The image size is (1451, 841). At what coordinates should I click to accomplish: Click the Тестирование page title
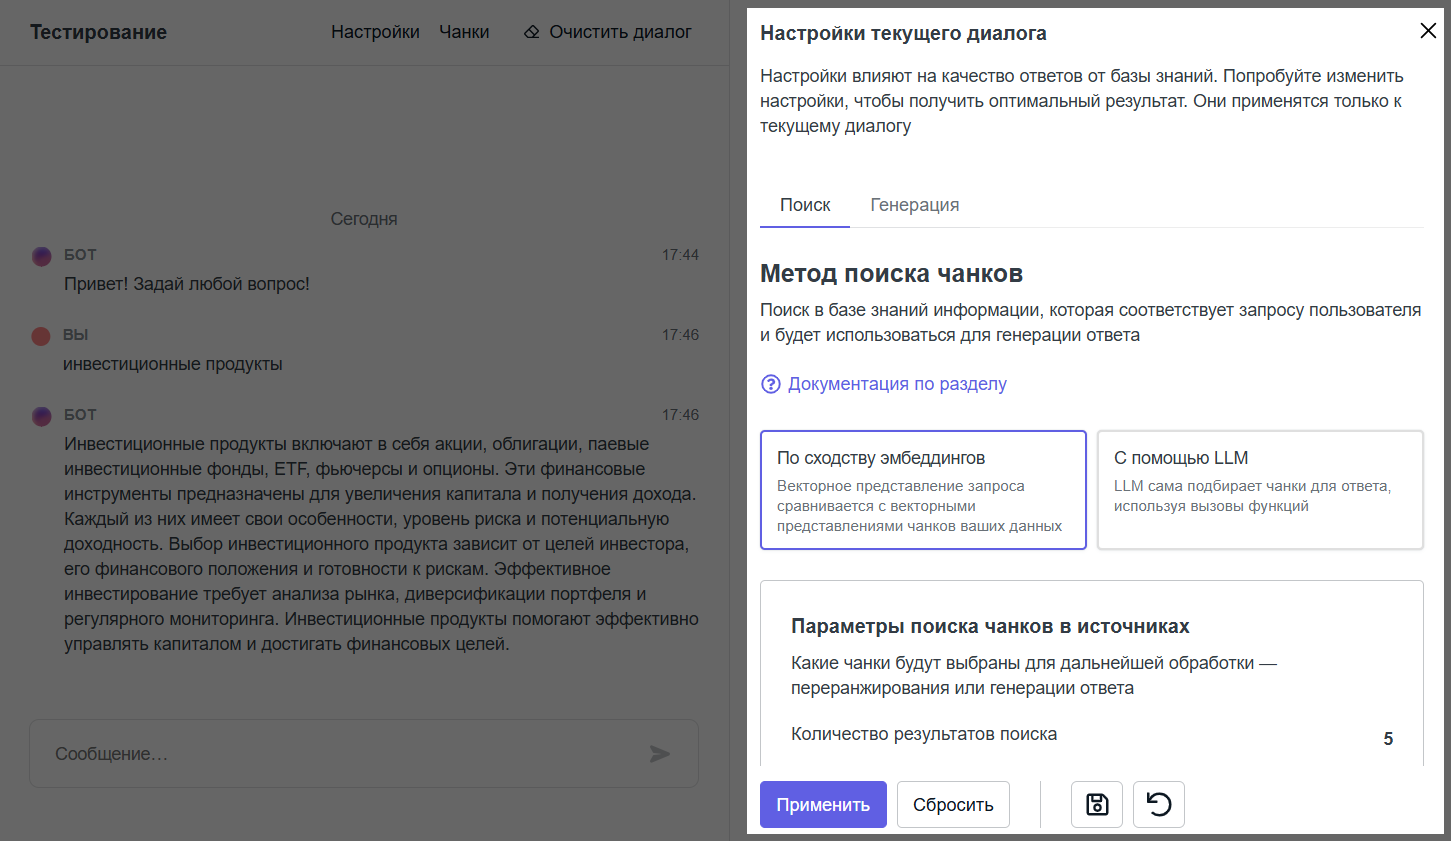98,32
